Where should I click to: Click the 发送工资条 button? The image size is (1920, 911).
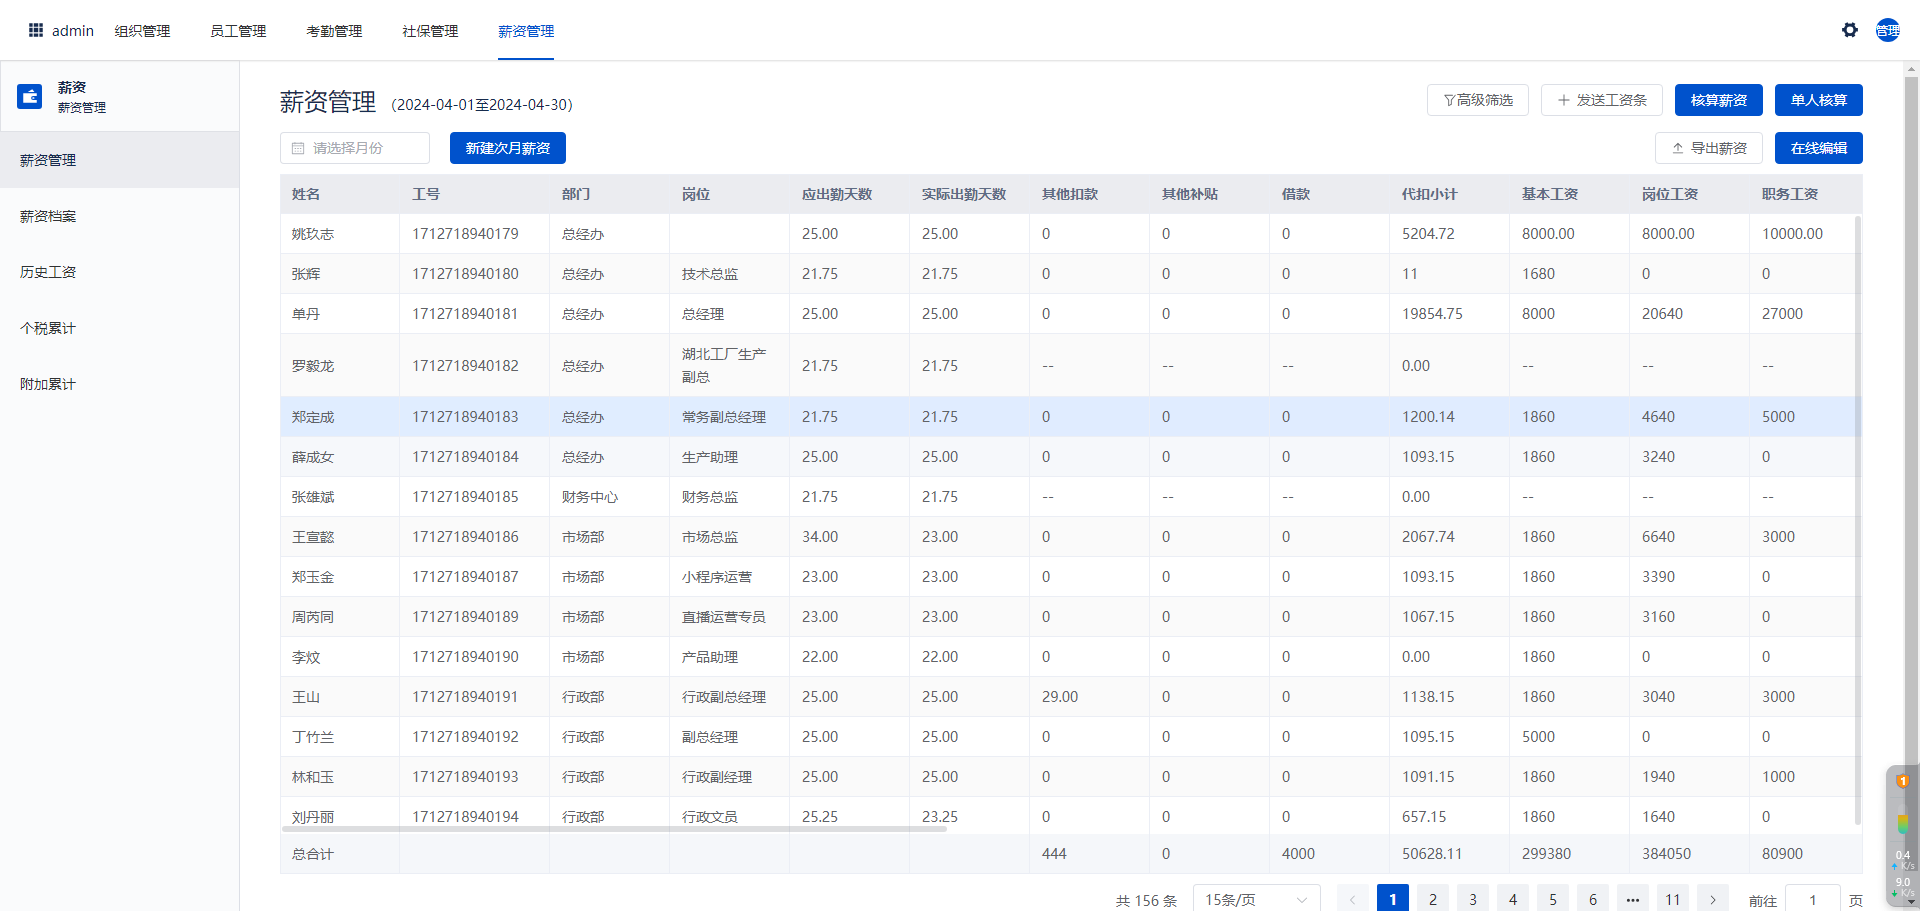[1601, 100]
